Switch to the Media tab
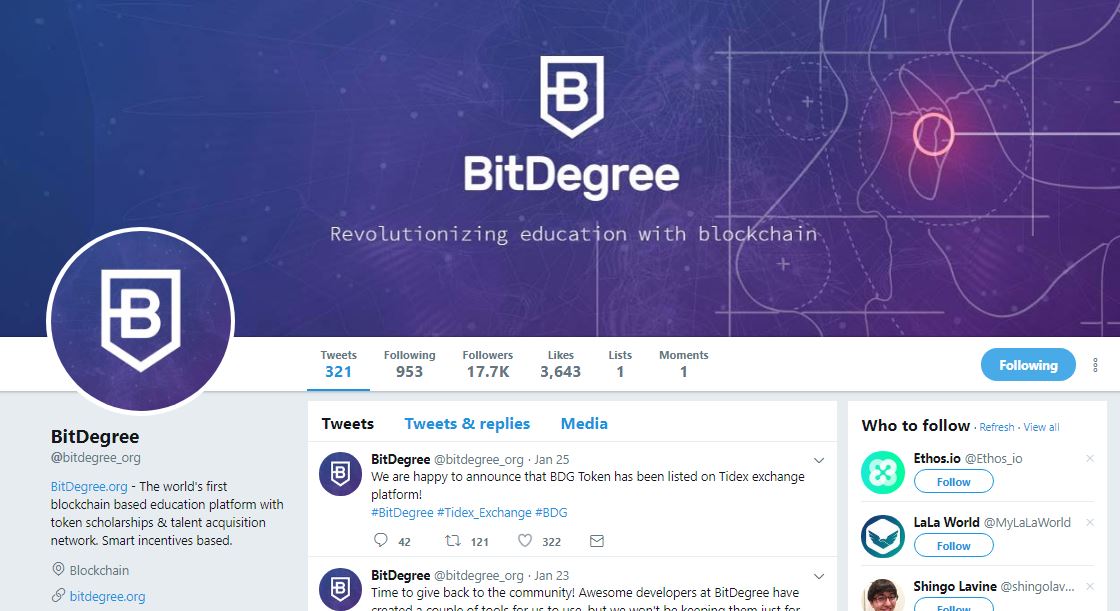1120x611 pixels. pos(584,424)
